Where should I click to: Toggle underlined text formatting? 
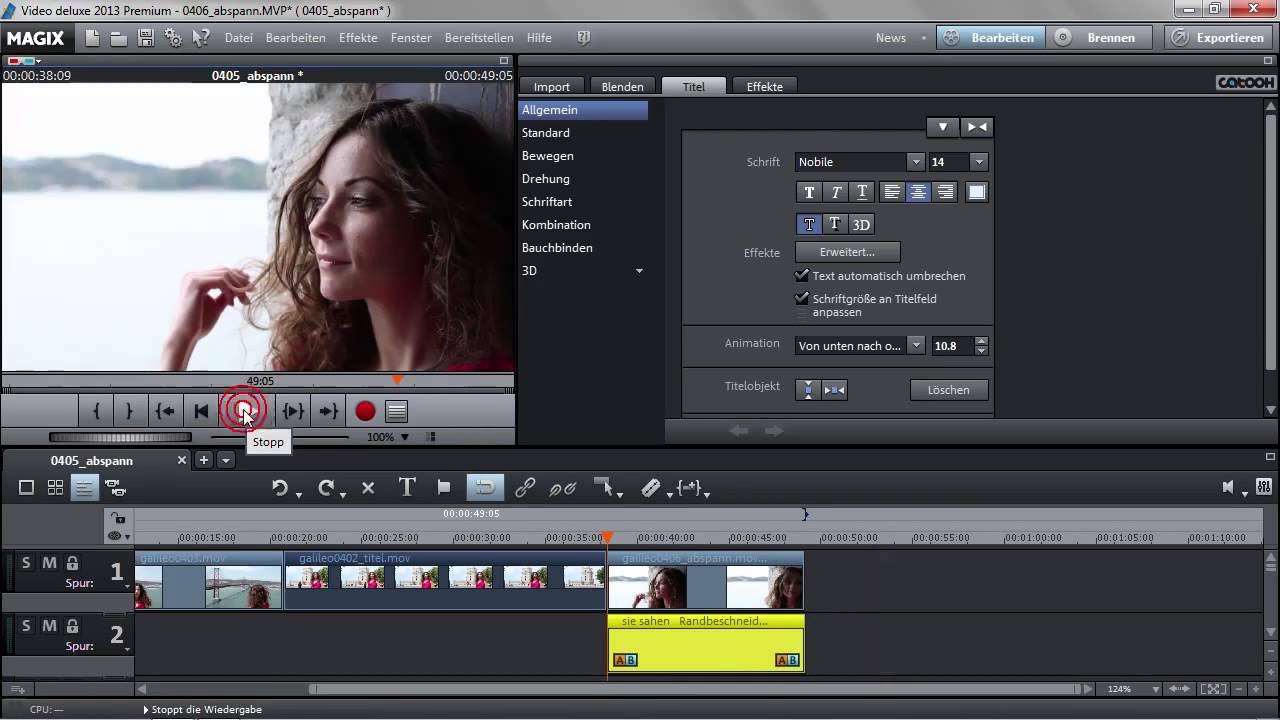click(862, 192)
